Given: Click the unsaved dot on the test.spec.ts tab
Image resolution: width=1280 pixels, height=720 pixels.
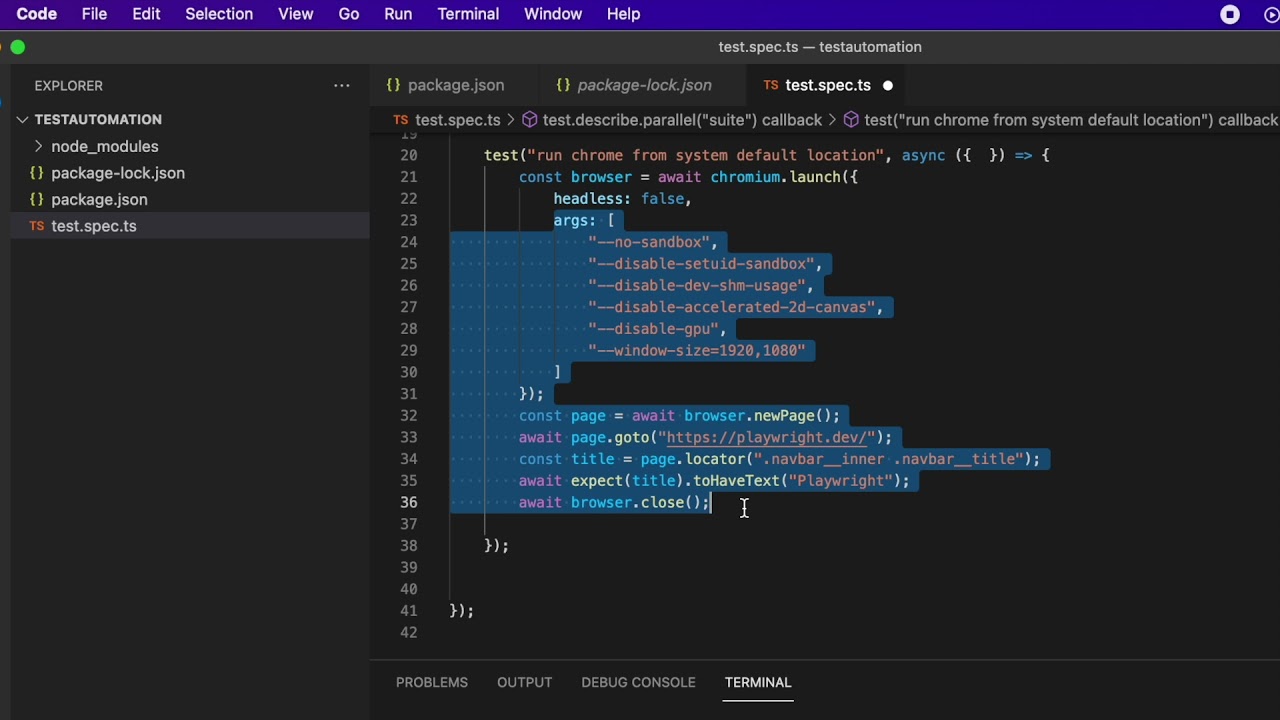Looking at the screenshot, I should pos(887,86).
